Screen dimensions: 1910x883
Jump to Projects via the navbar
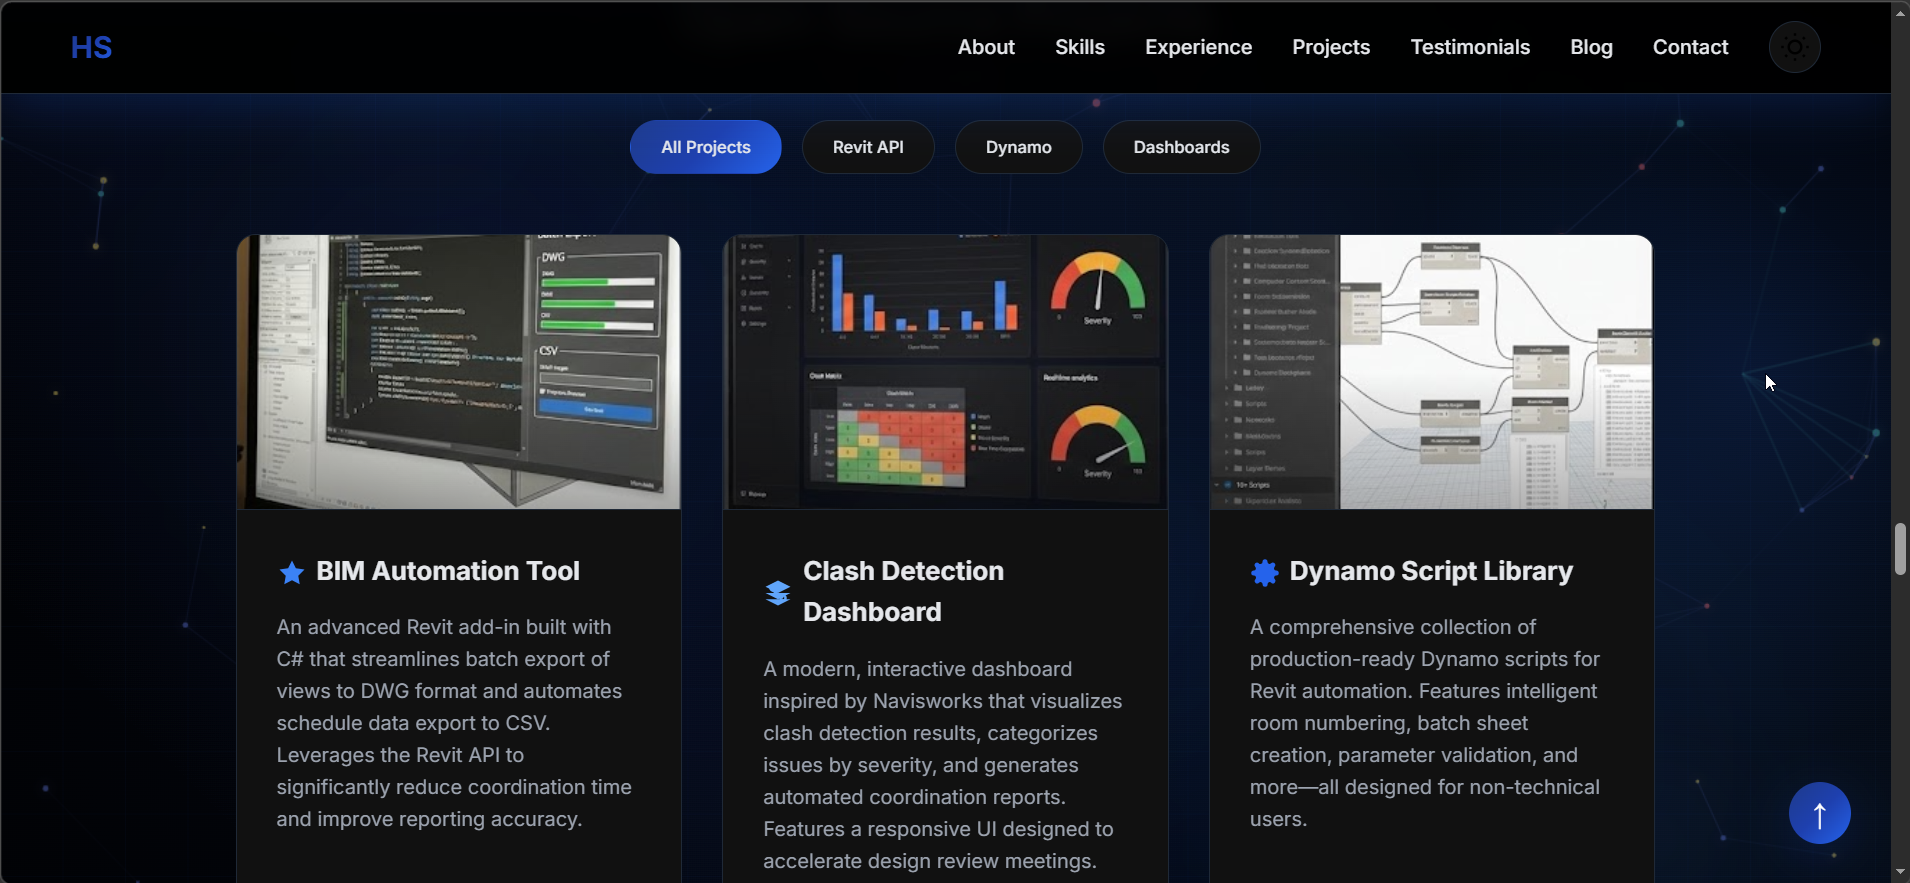1331,47
